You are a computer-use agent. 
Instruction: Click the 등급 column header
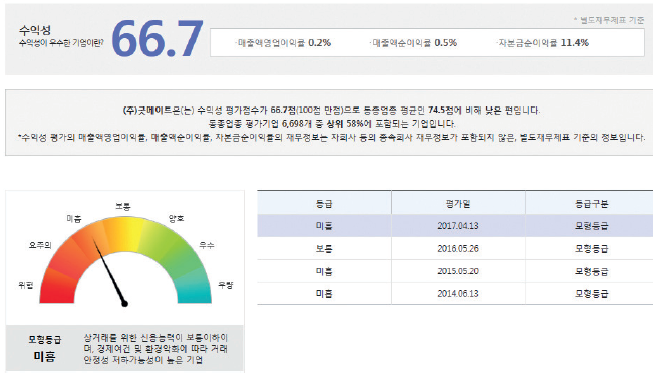[324, 204]
